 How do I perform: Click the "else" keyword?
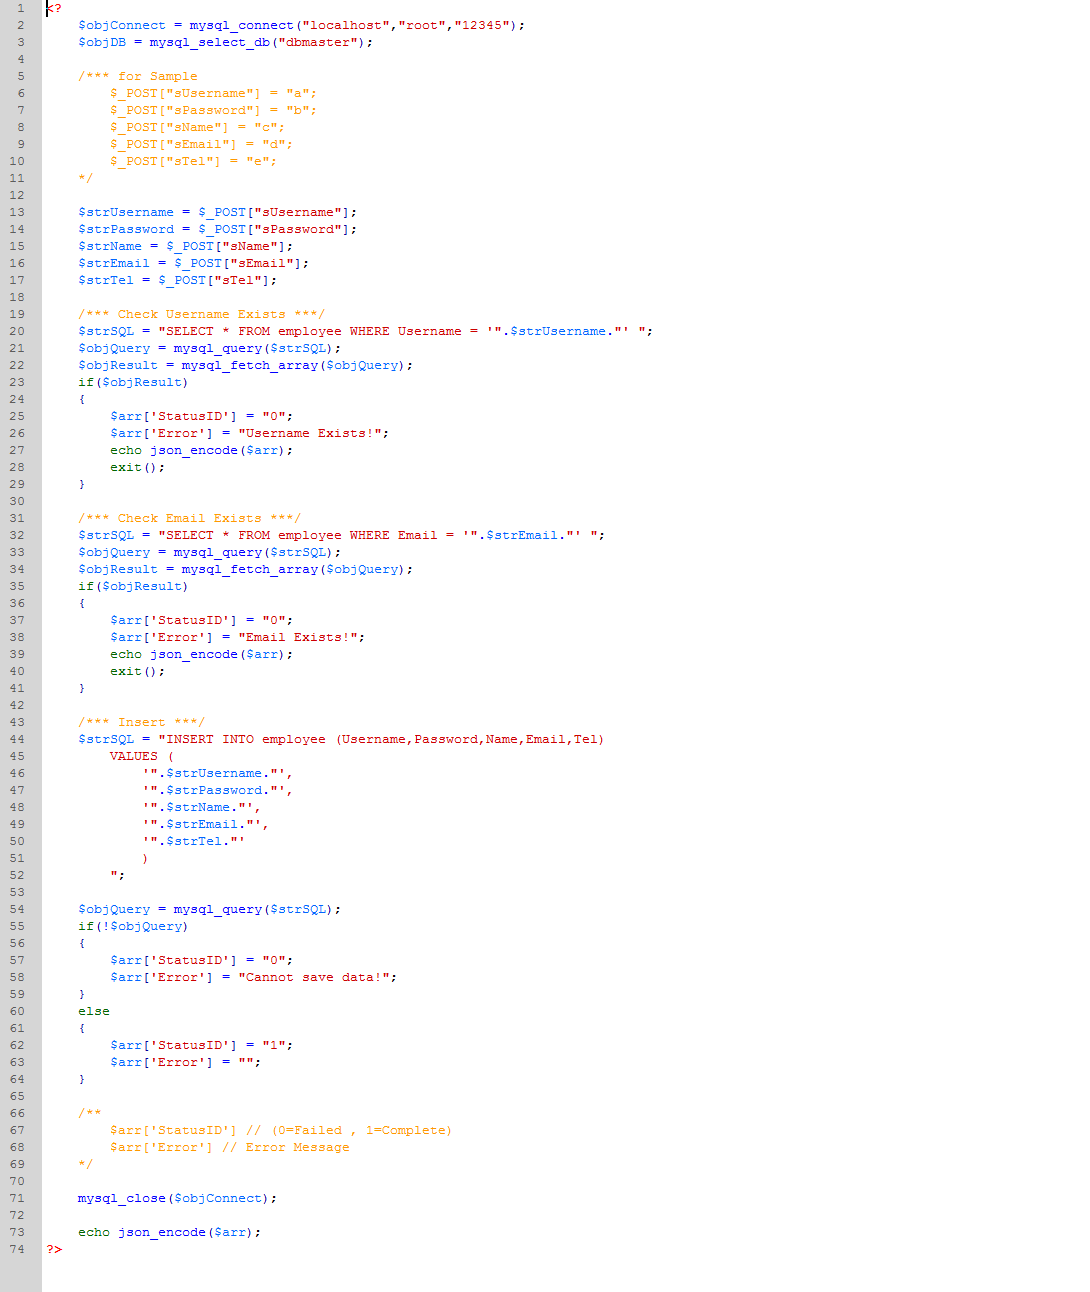coord(94,1011)
